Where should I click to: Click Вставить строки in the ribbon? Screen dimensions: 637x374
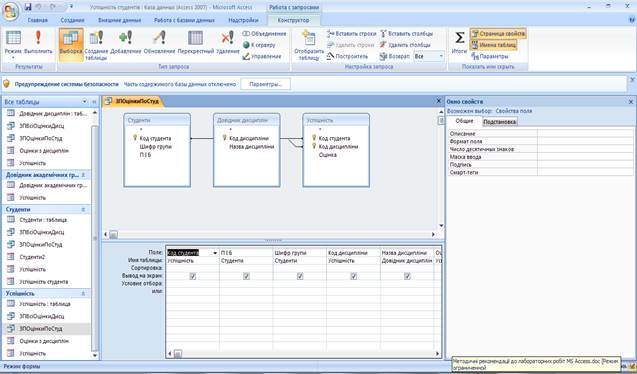(352, 34)
